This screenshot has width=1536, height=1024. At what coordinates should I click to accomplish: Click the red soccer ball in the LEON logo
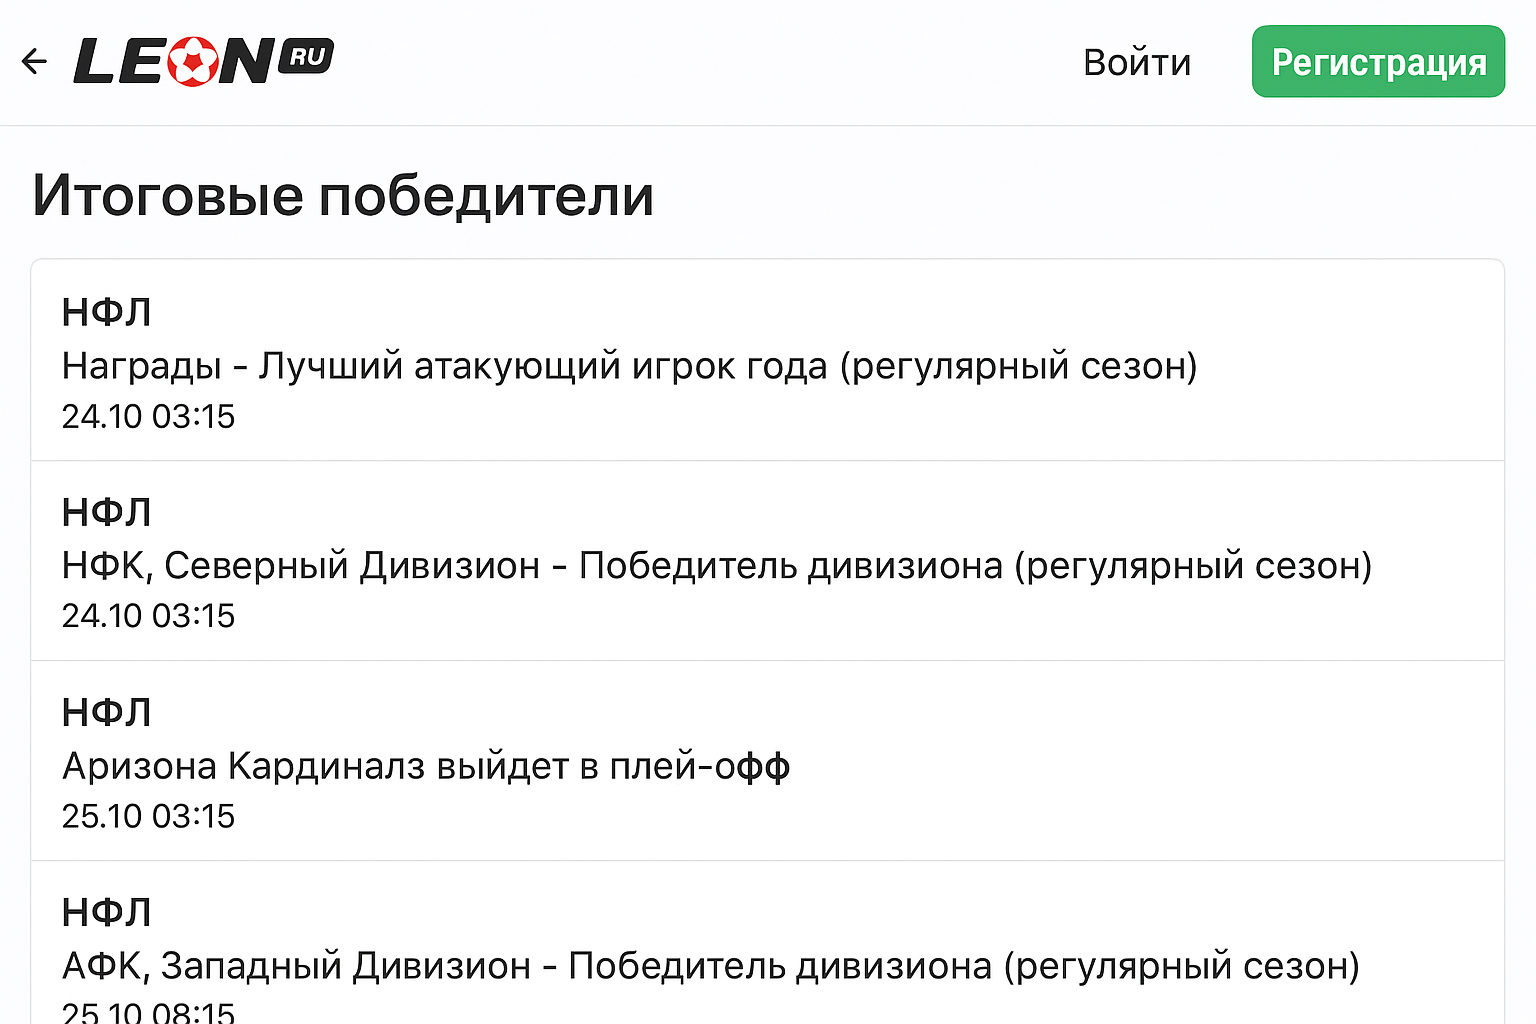193,62
